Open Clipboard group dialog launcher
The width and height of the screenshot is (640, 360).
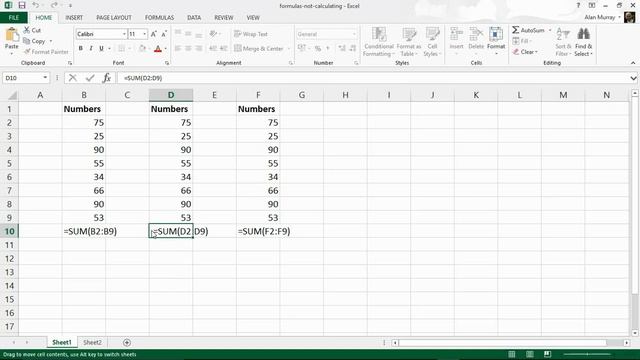[x=70, y=63]
